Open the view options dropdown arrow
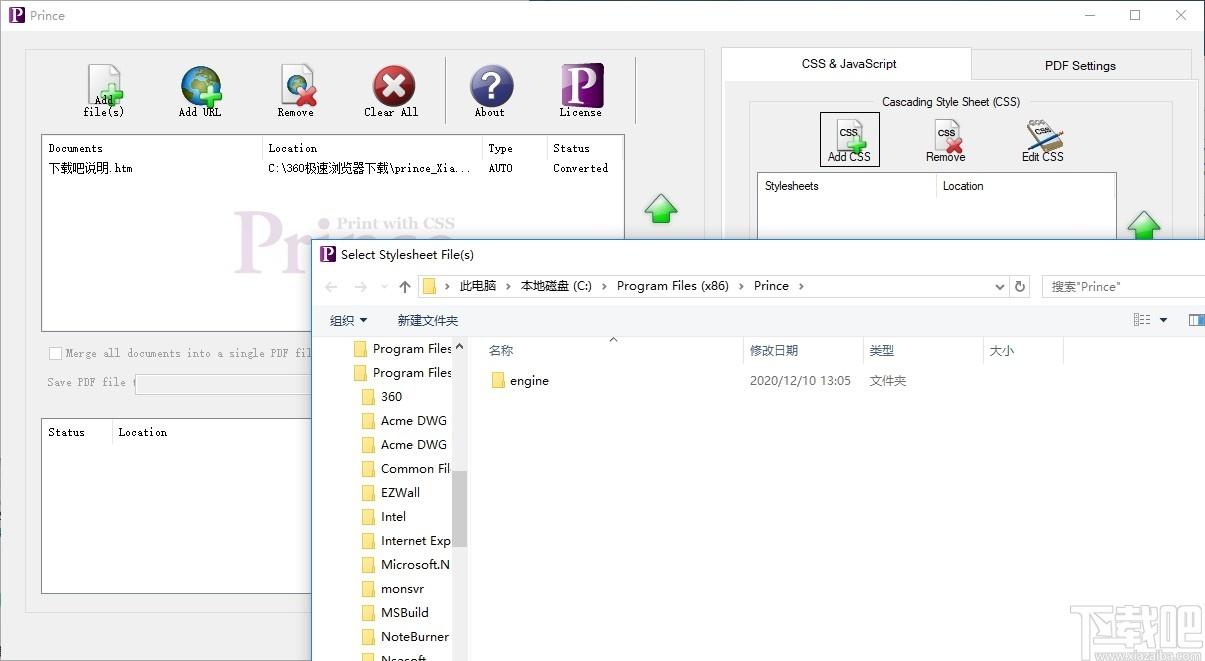This screenshot has height=661, width=1205. (x=1163, y=320)
